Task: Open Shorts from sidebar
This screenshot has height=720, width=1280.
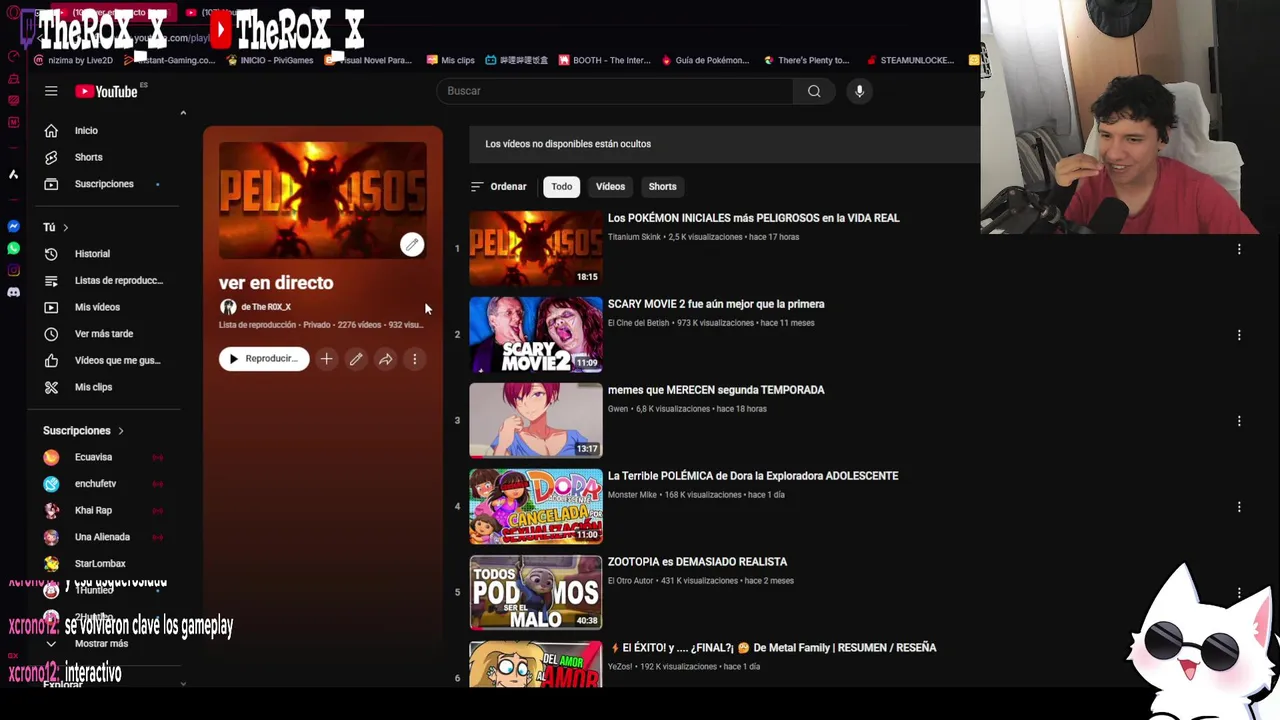Action: coord(88,157)
